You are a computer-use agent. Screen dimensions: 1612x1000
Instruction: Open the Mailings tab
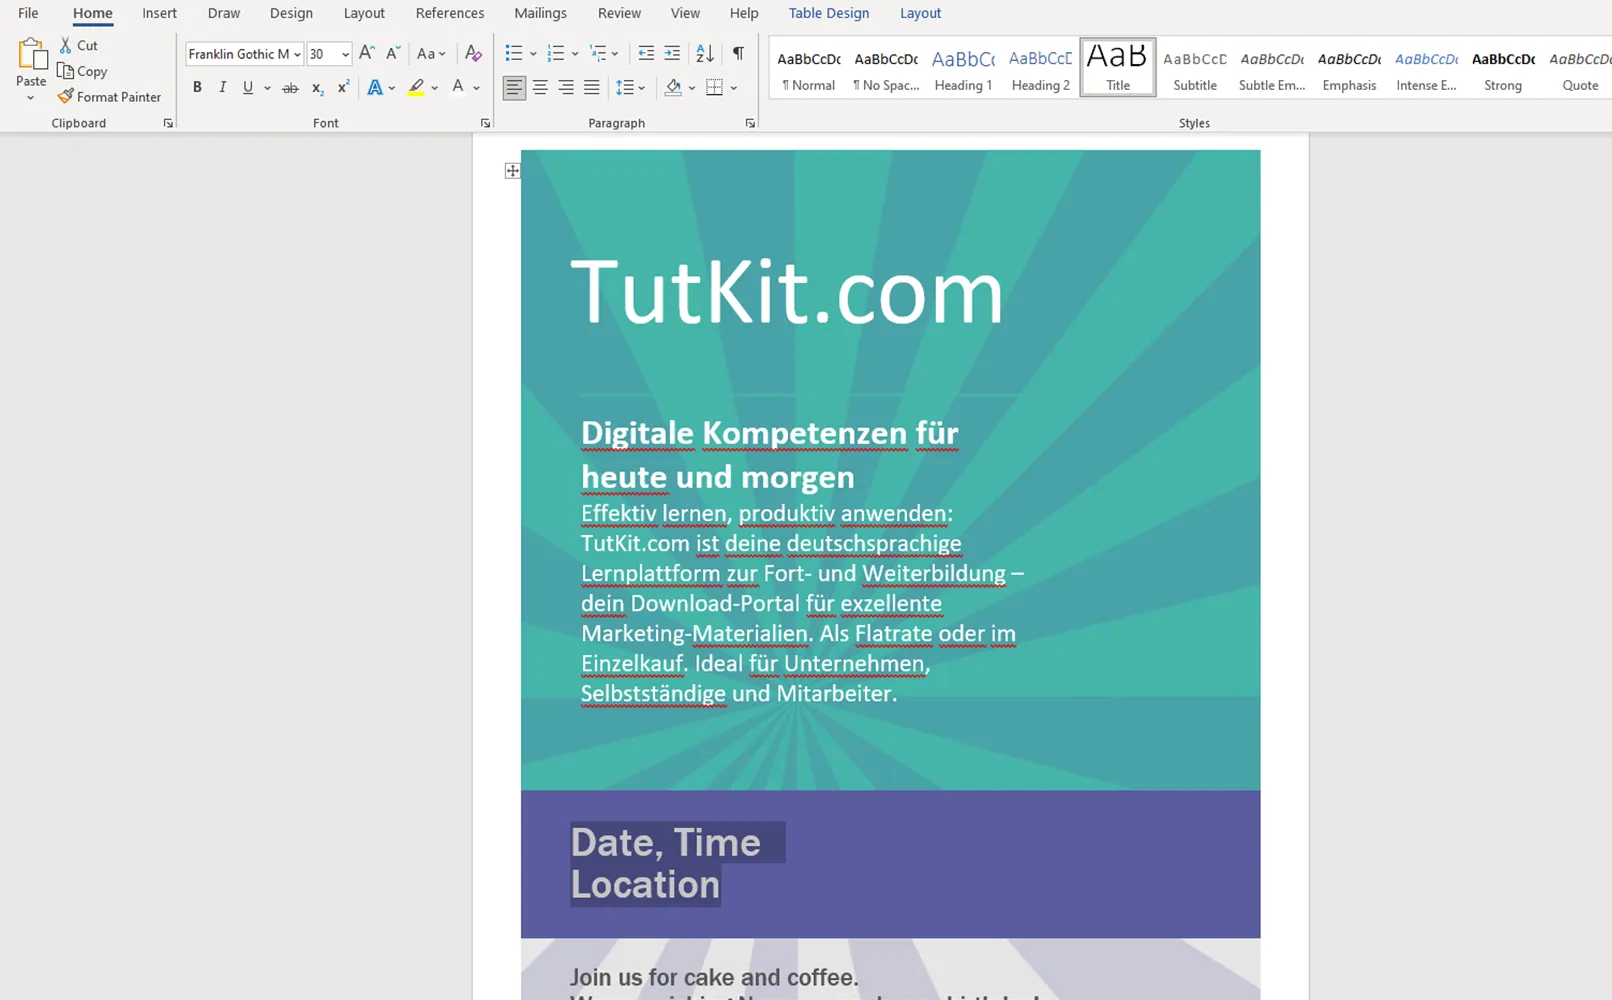pos(540,13)
